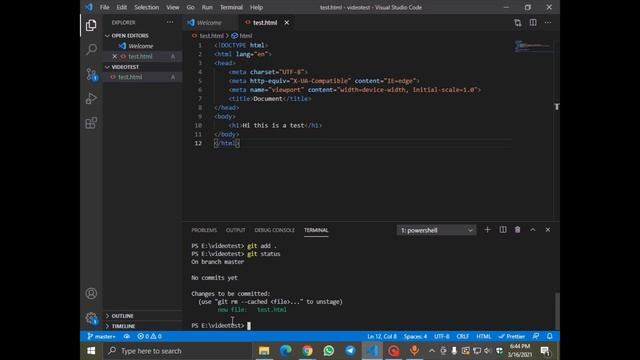Open Google Chrome from taskbar
This screenshot has height=360, width=640.
tap(307, 351)
